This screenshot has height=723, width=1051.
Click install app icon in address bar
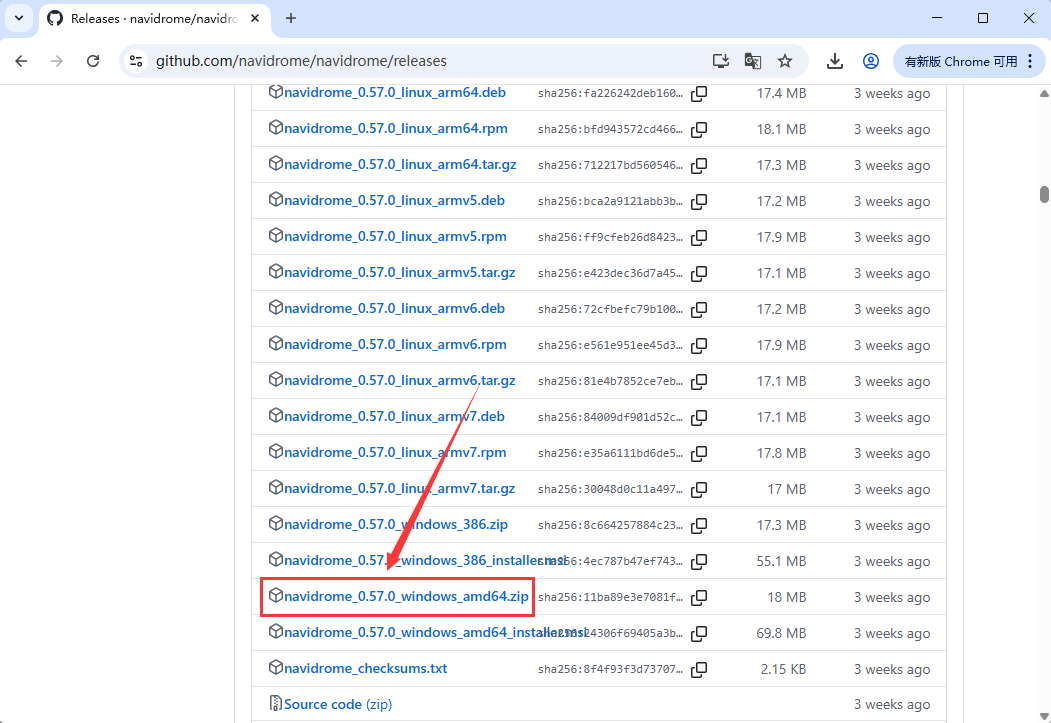[721, 62]
